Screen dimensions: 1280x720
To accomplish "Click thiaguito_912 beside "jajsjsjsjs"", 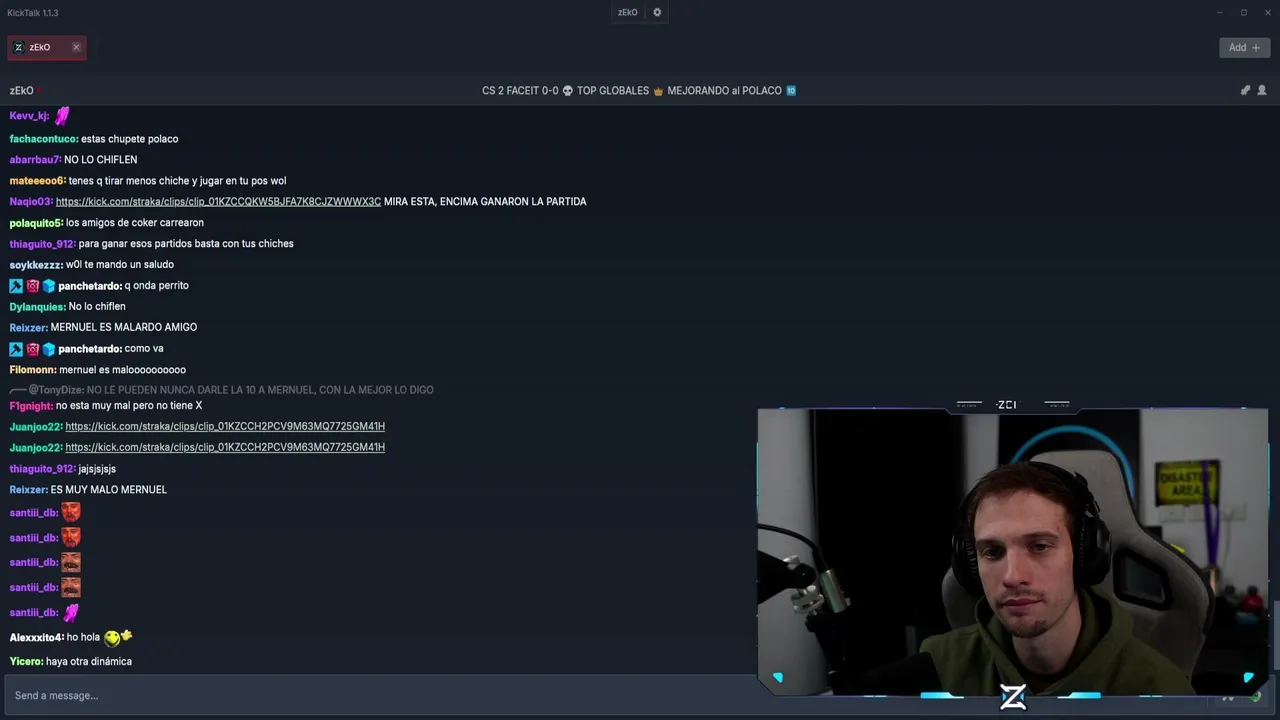I will click(x=43, y=469).
